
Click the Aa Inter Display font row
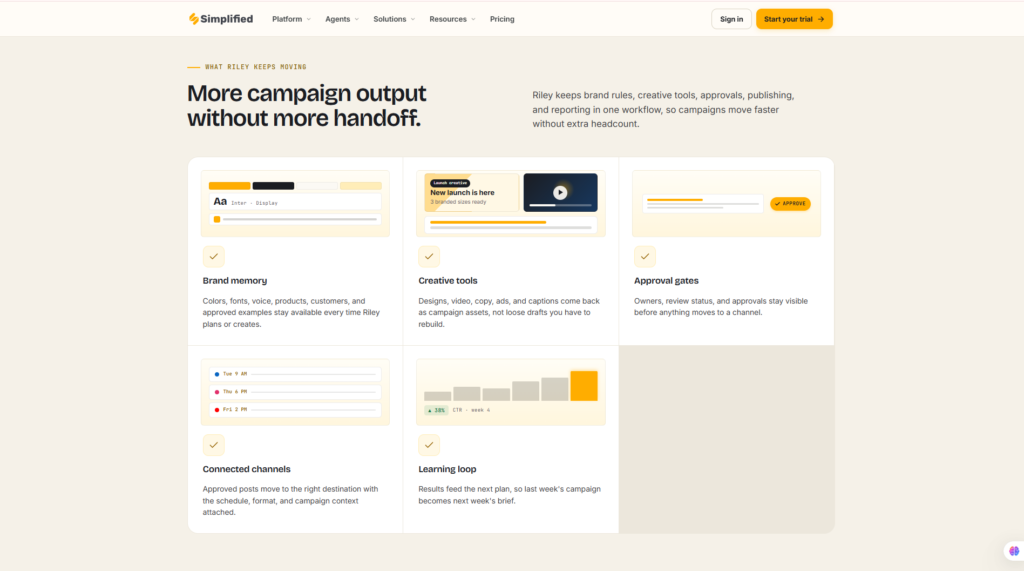tap(295, 202)
